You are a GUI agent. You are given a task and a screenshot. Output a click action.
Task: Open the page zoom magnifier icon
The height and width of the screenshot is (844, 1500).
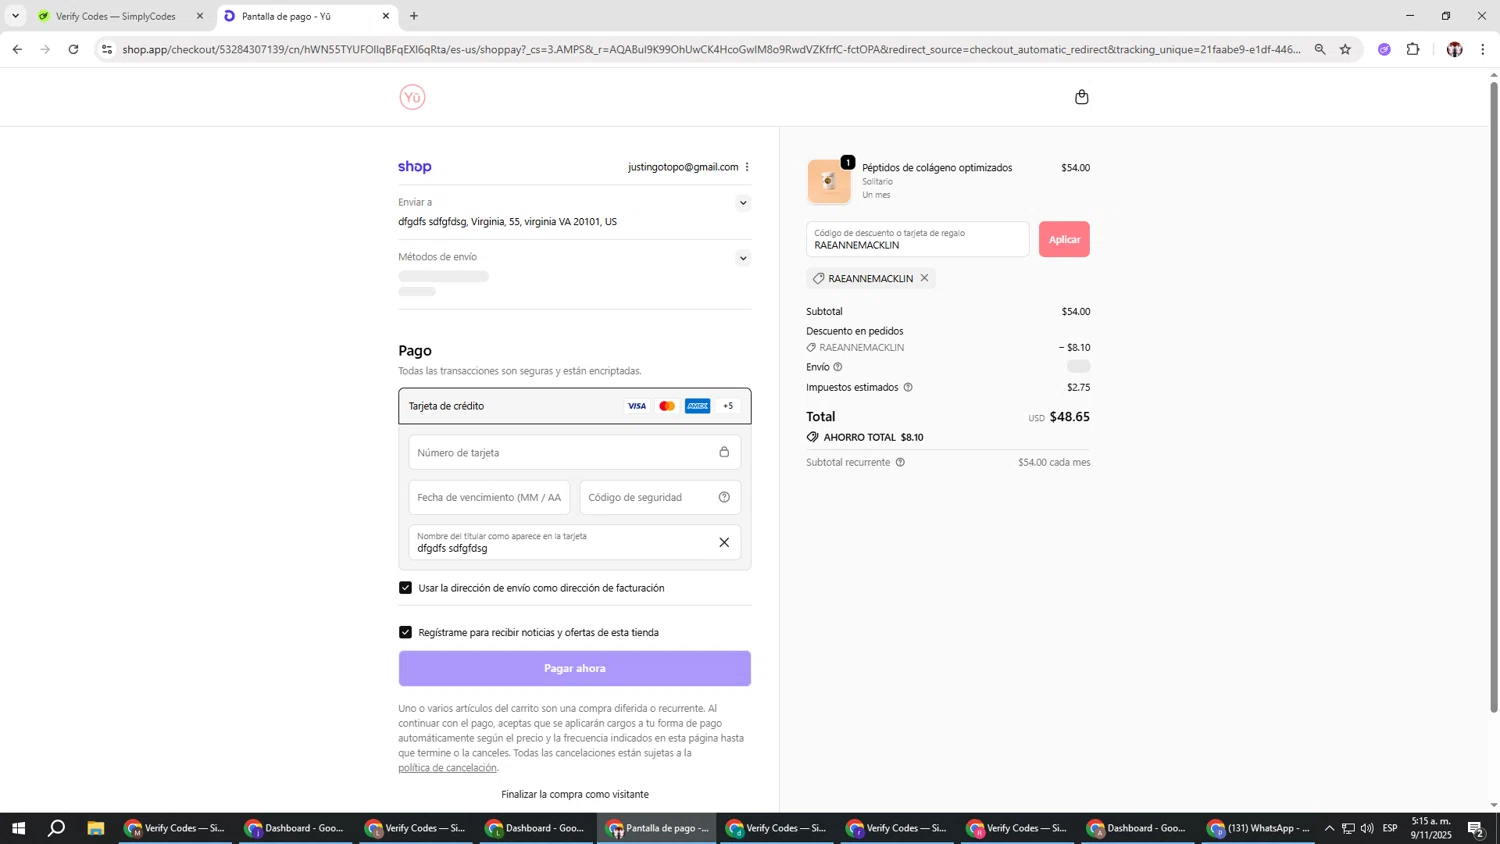(1320, 49)
